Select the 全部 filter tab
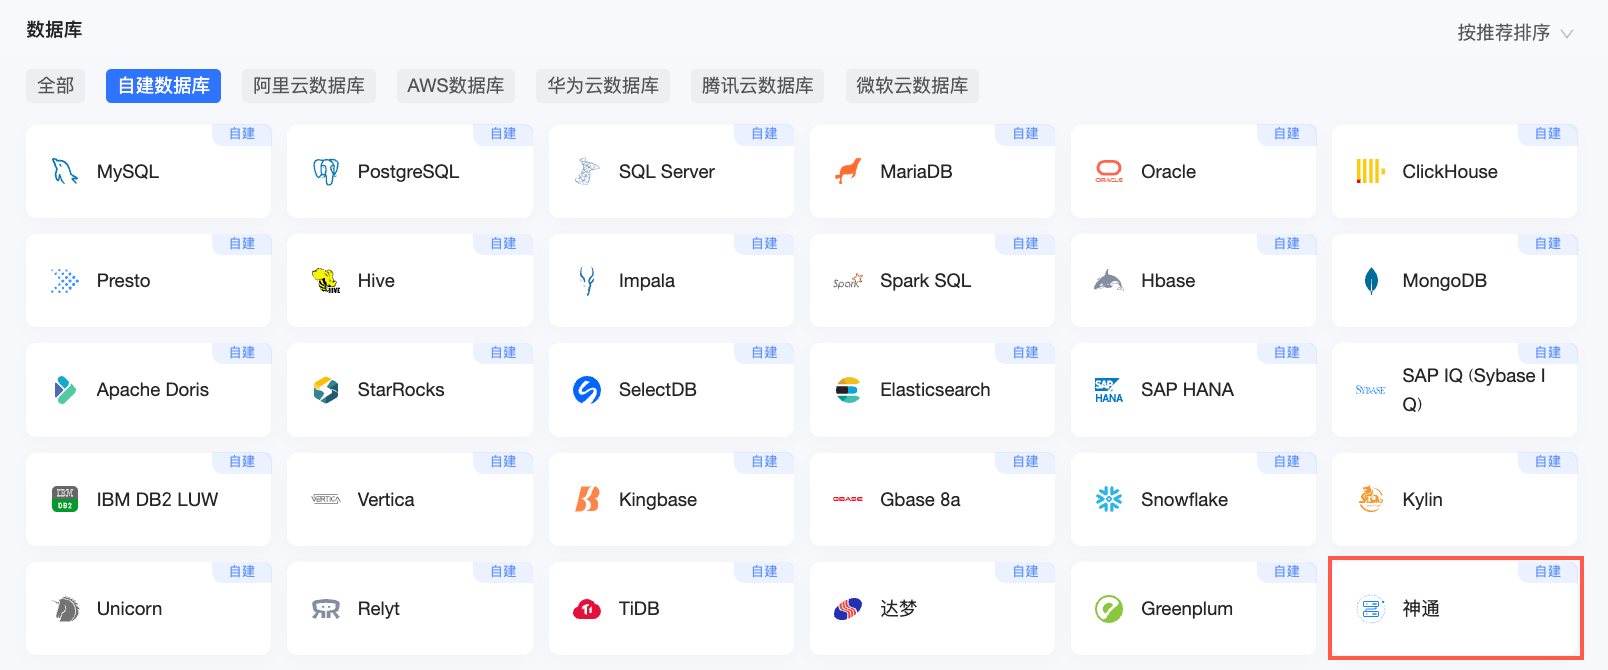 coord(56,86)
